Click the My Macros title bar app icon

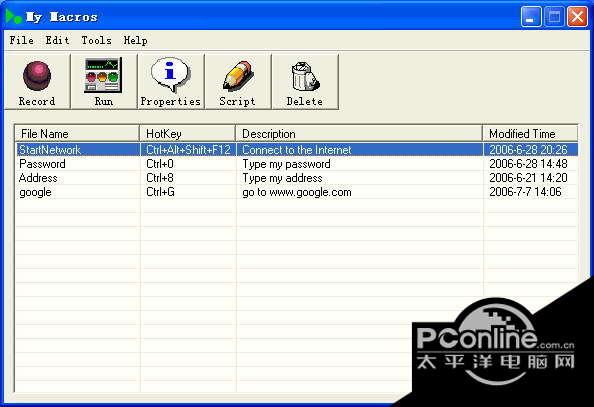[13, 17]
